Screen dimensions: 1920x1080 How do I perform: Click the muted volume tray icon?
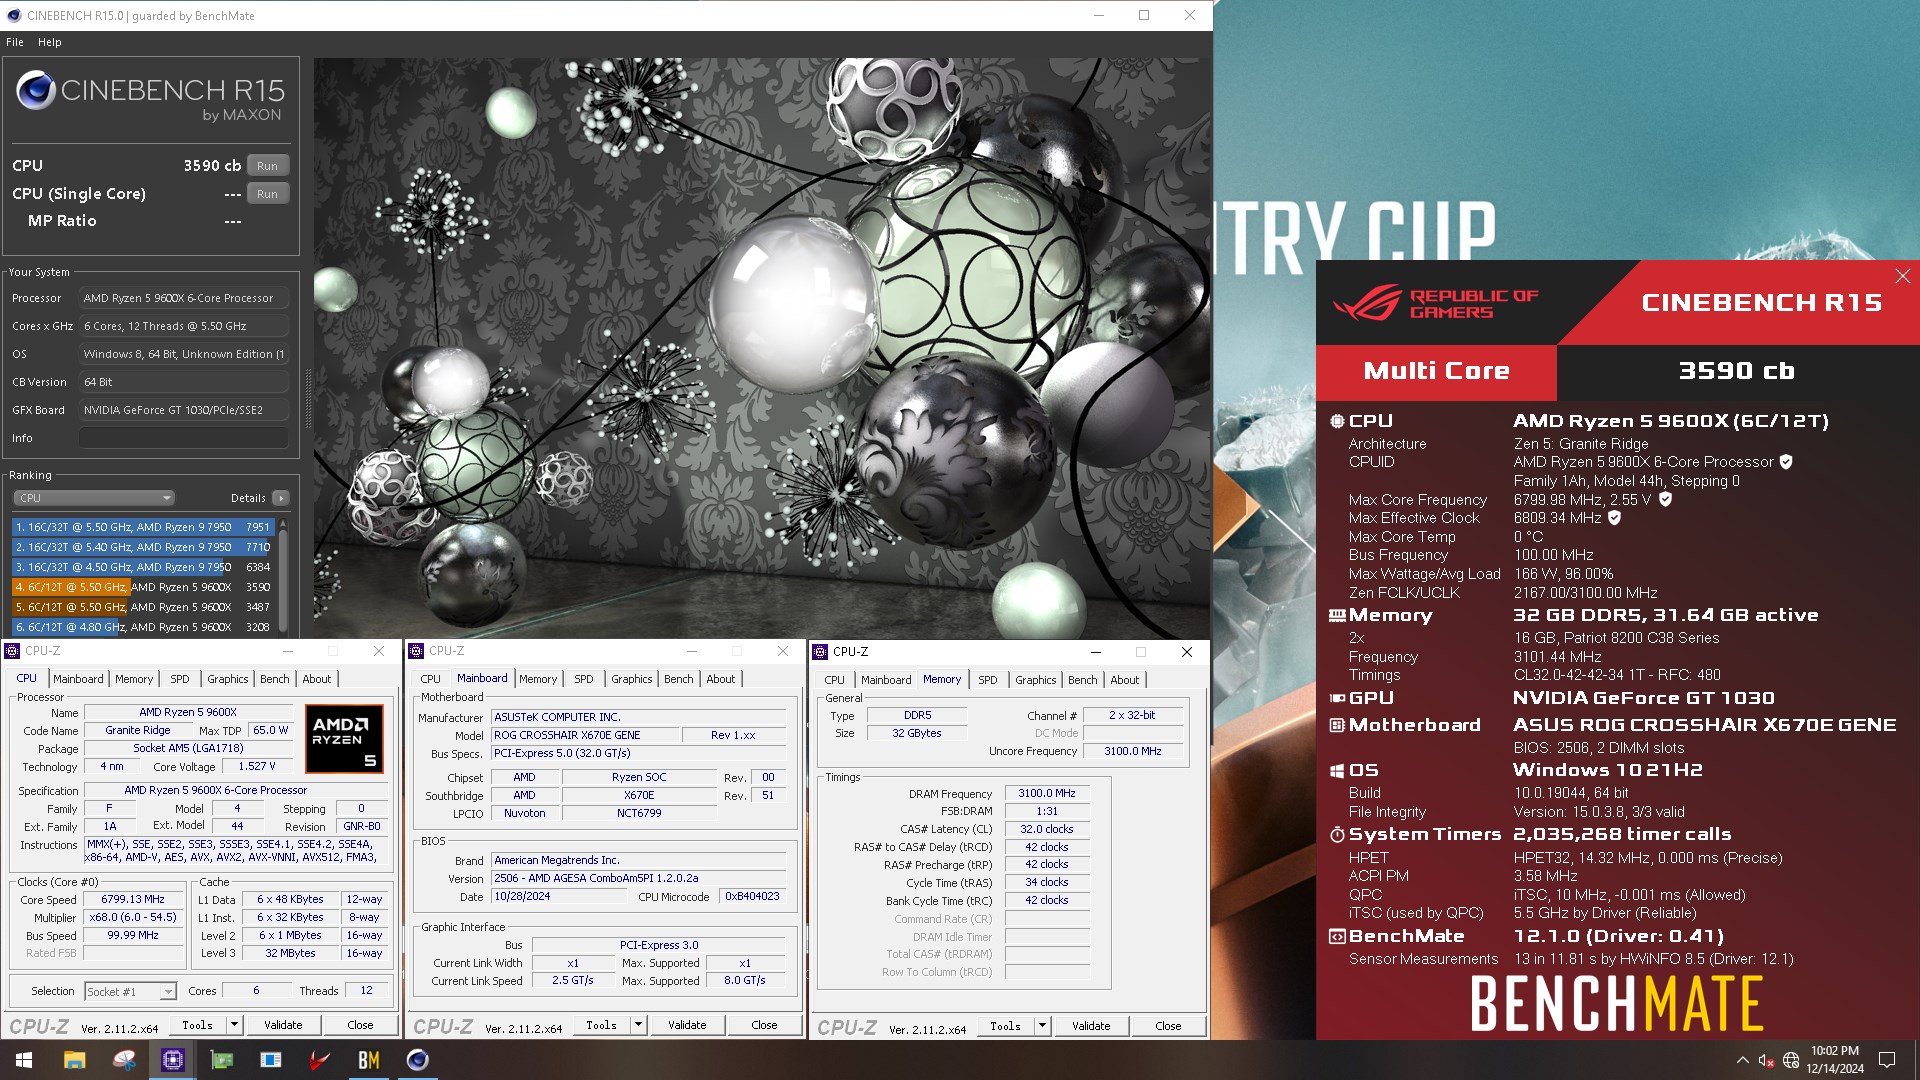click(1766, 1060)
